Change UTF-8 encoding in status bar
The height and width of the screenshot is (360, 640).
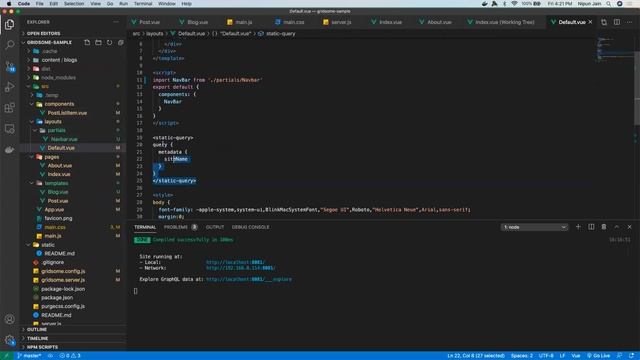(x=546, y=356)
